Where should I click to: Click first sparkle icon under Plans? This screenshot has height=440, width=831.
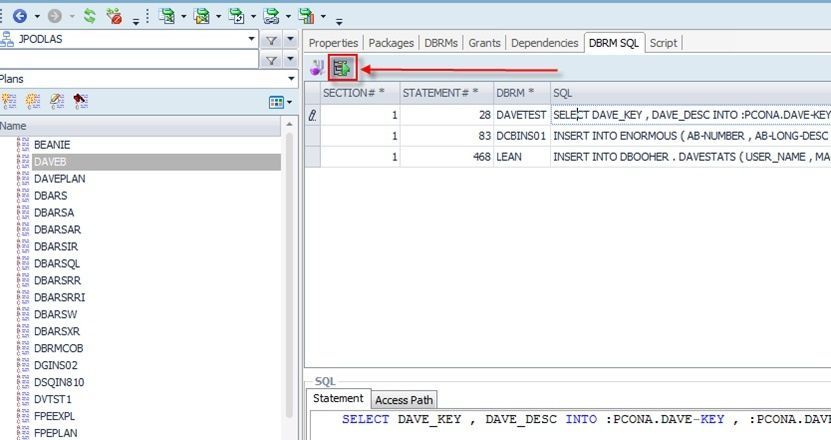(x=9, y=101)
